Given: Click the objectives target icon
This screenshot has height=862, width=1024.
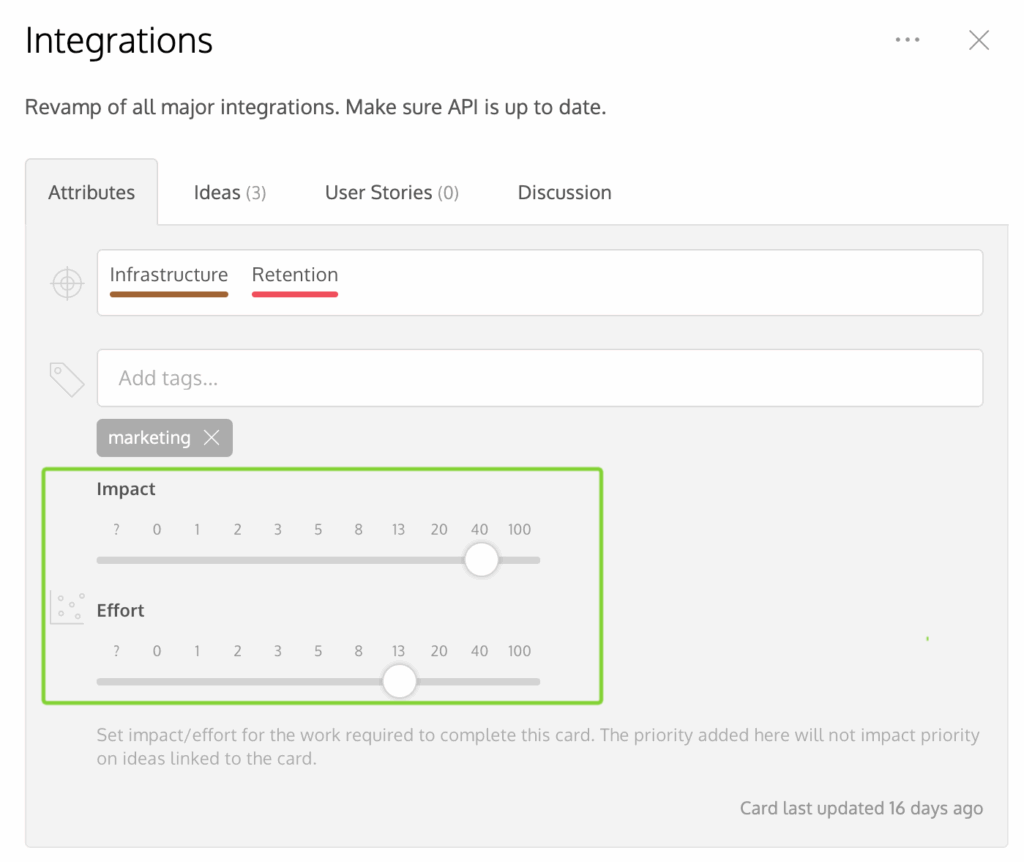Looking at the screenshot, I should point(67,283).
